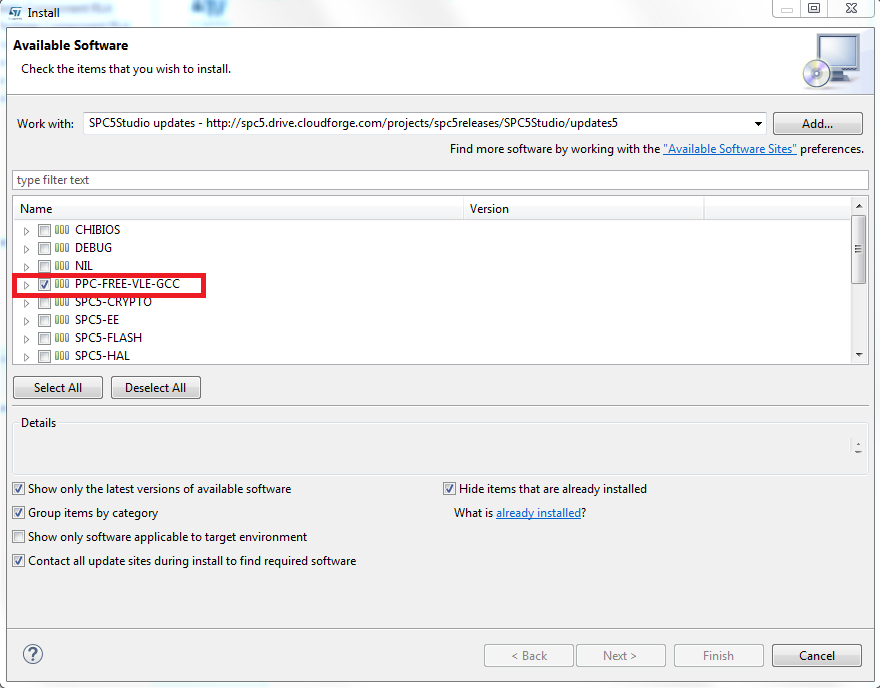
Task: Click the software list scroll up arrow
Action: point(859,206)
